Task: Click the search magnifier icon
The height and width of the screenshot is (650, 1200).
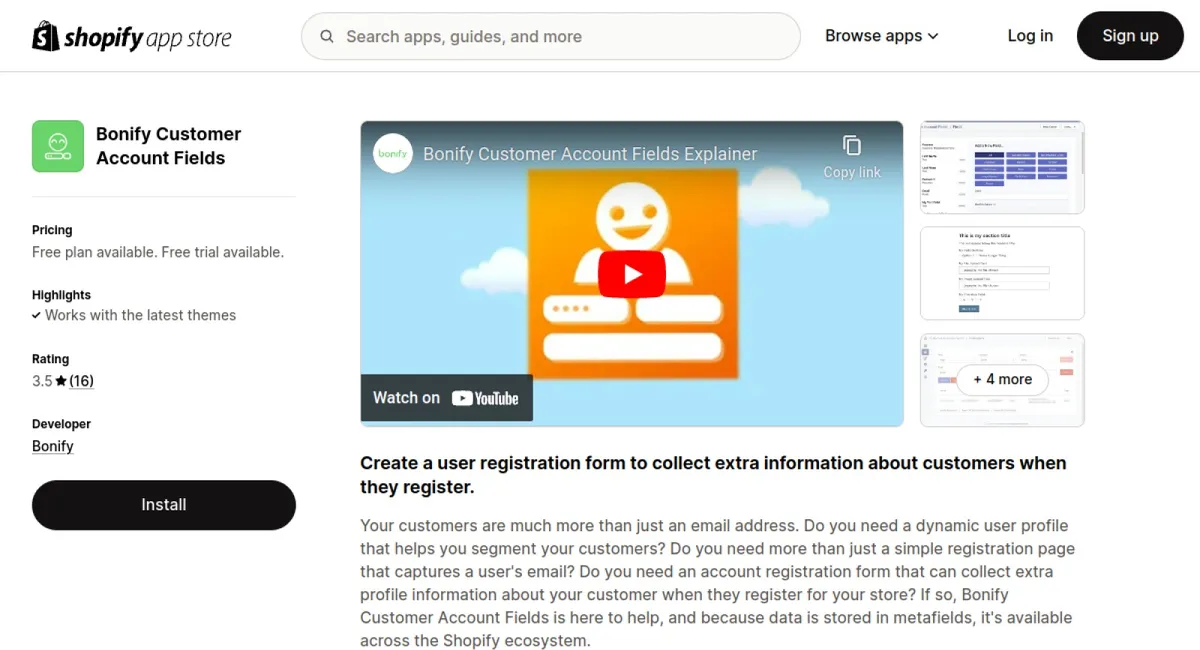Action: [327, 37]
